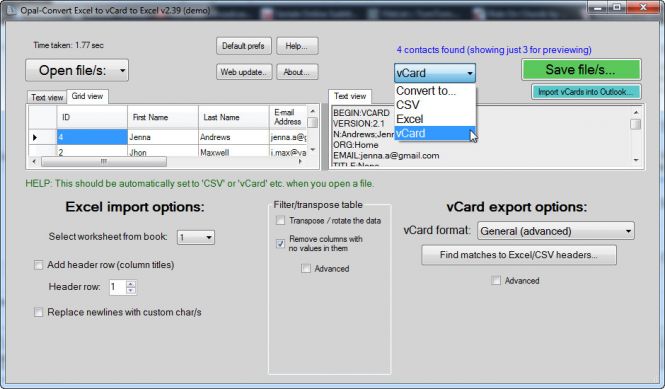The image size is (665, 389).
Task: Choose CSV from the format list
Action: pos(435,105)
